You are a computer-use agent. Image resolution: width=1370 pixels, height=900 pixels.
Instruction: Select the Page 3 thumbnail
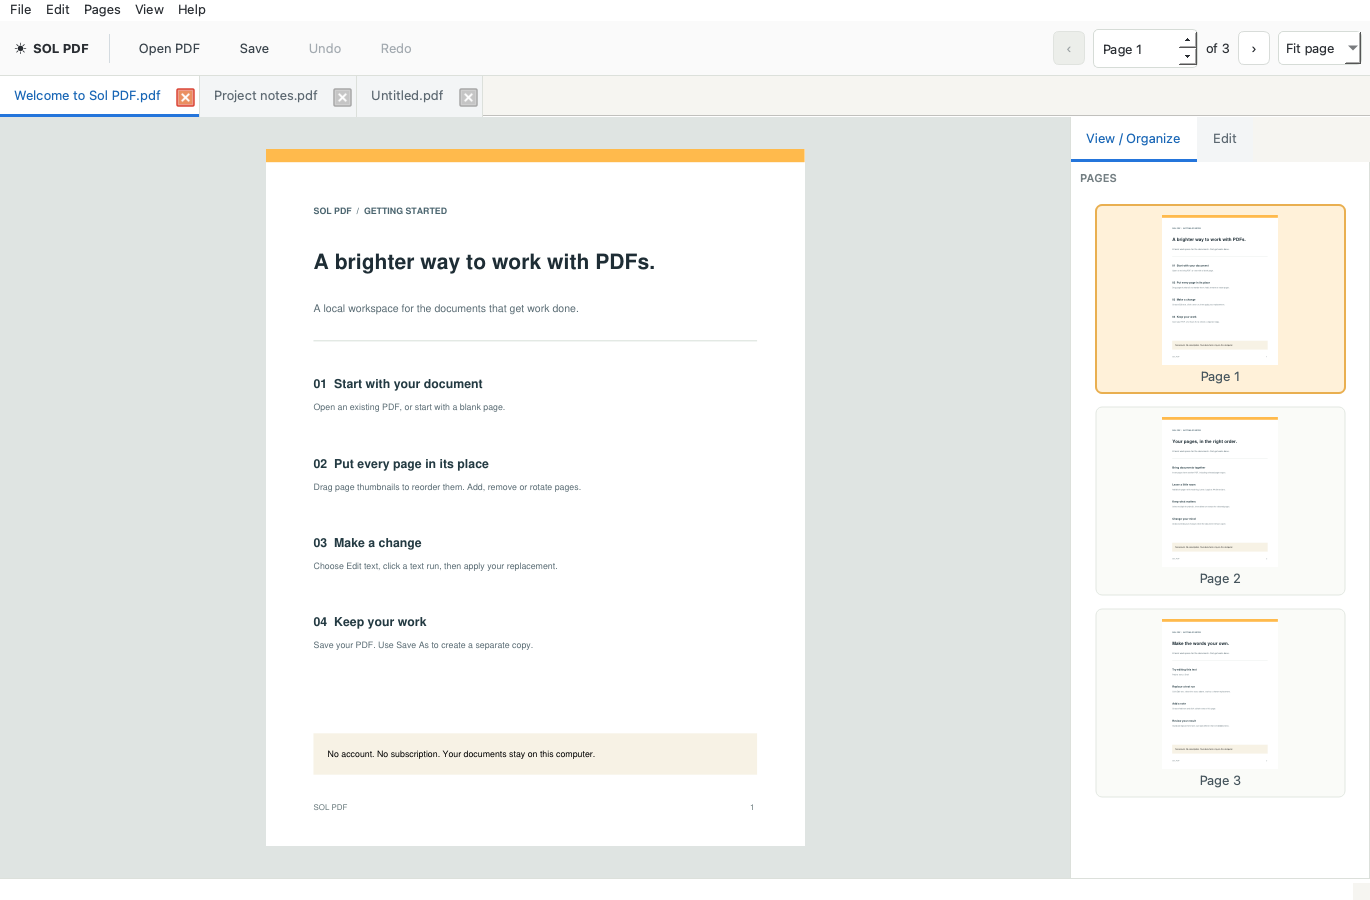(1220, 703)
